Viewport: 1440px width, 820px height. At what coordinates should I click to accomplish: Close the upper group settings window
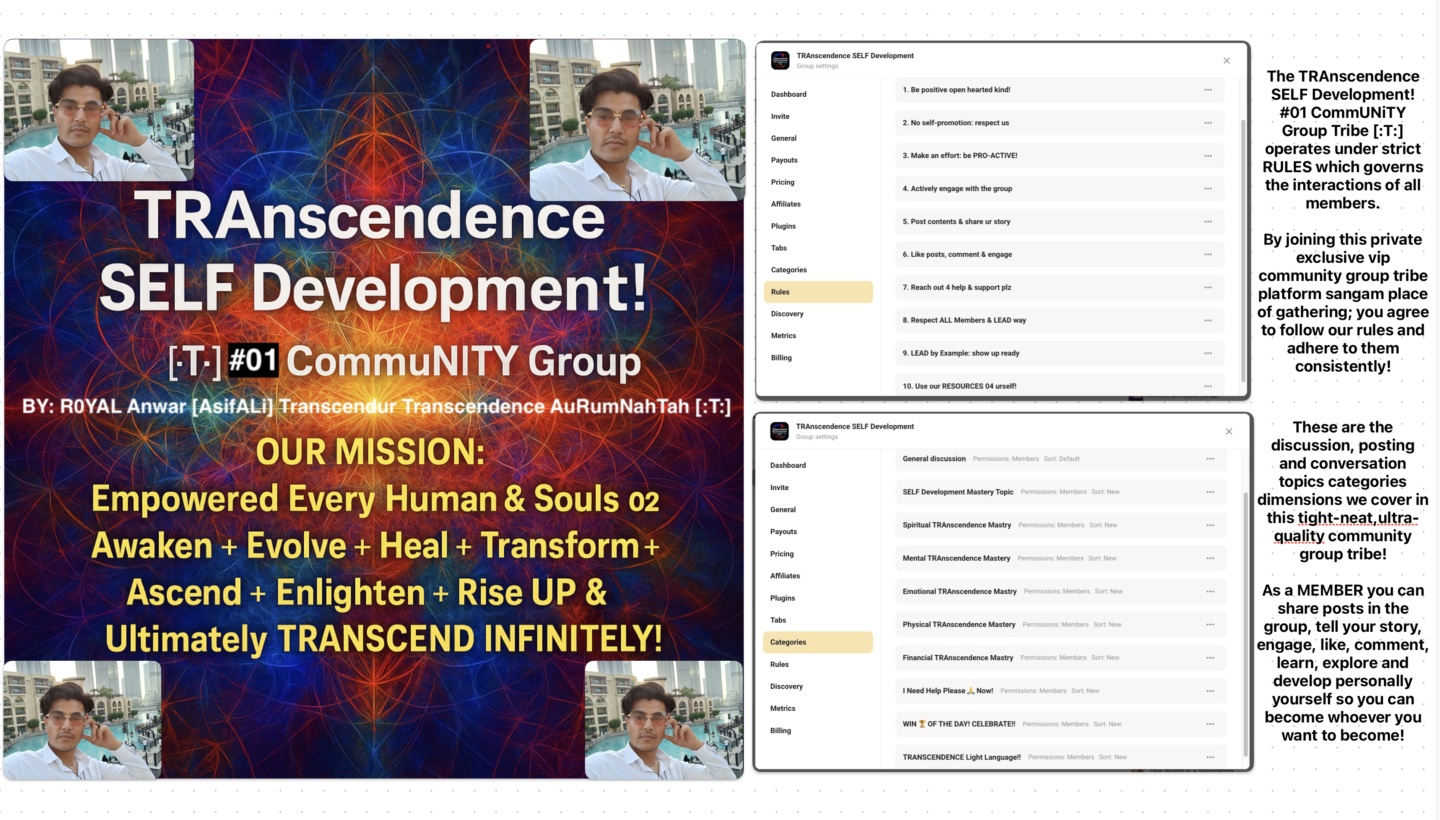(x=1227, y=61)
